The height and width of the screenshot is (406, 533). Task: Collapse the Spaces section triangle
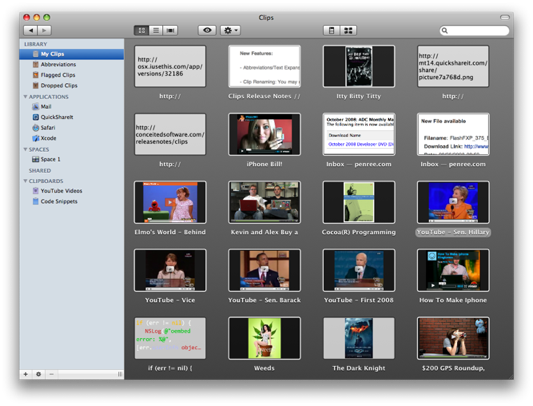[25, 149]
